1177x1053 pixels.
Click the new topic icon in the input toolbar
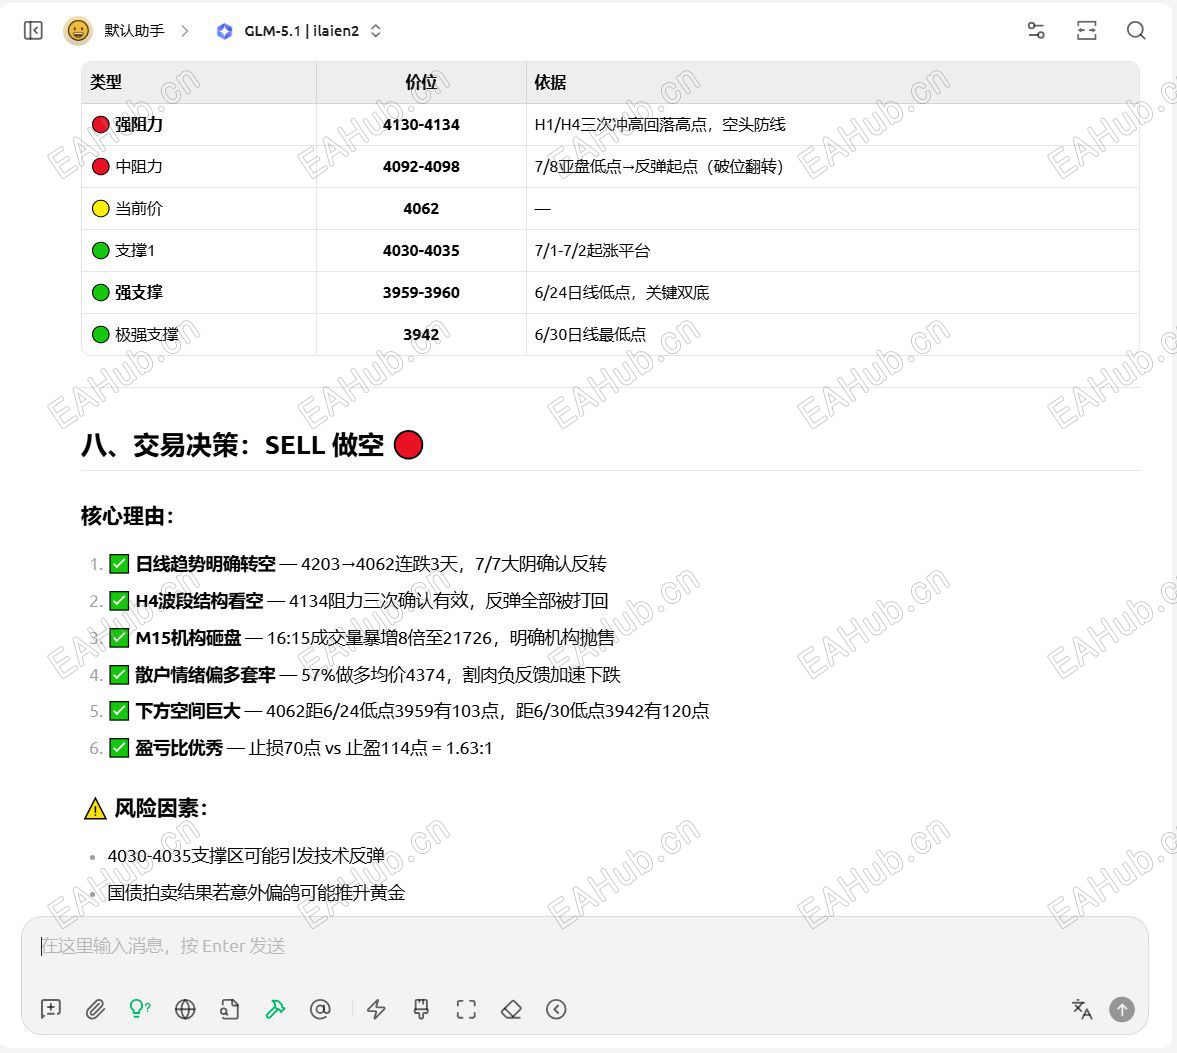[51, 1009]
